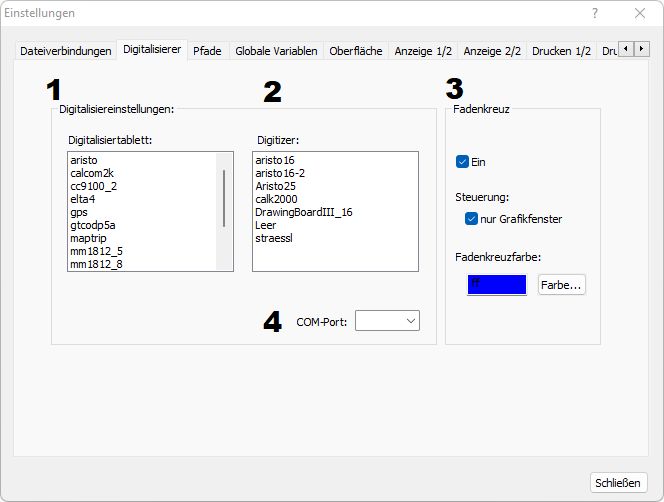This screenshot has width=664, height=502.
Task: Click the help question mark icon
Action: pyautogui.click(x=595, y=14)
